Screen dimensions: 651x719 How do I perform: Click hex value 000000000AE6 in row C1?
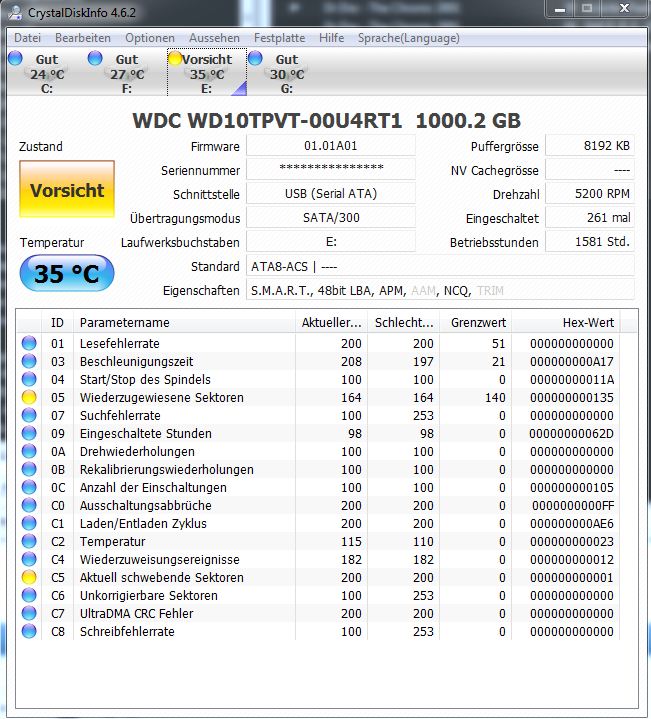pos(572,523)
